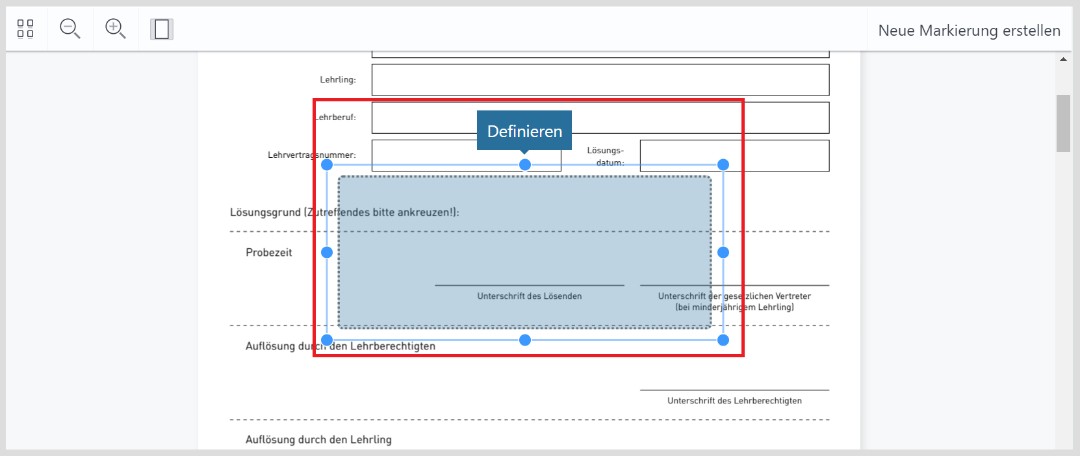Image resolution: width=1080 pixels, height=456 pixels.
Task: Grab the left-middle selection handle
Action: 327,253
